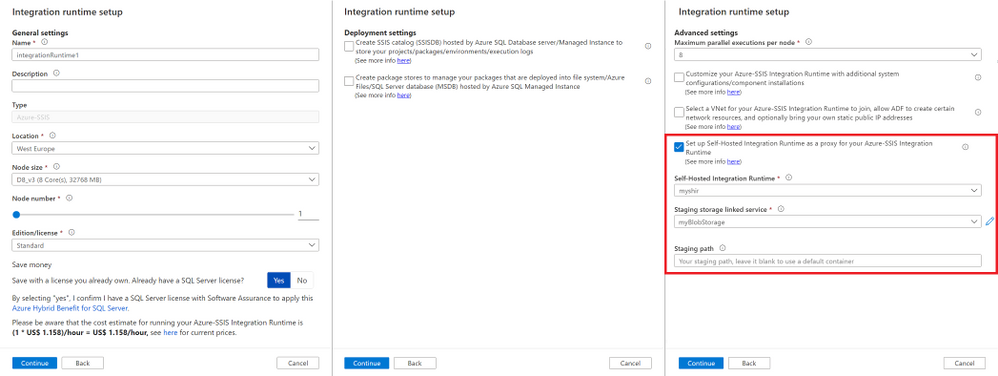
Task: Enable the Select a VNet checkbox
Action: (x=678, y=113)
